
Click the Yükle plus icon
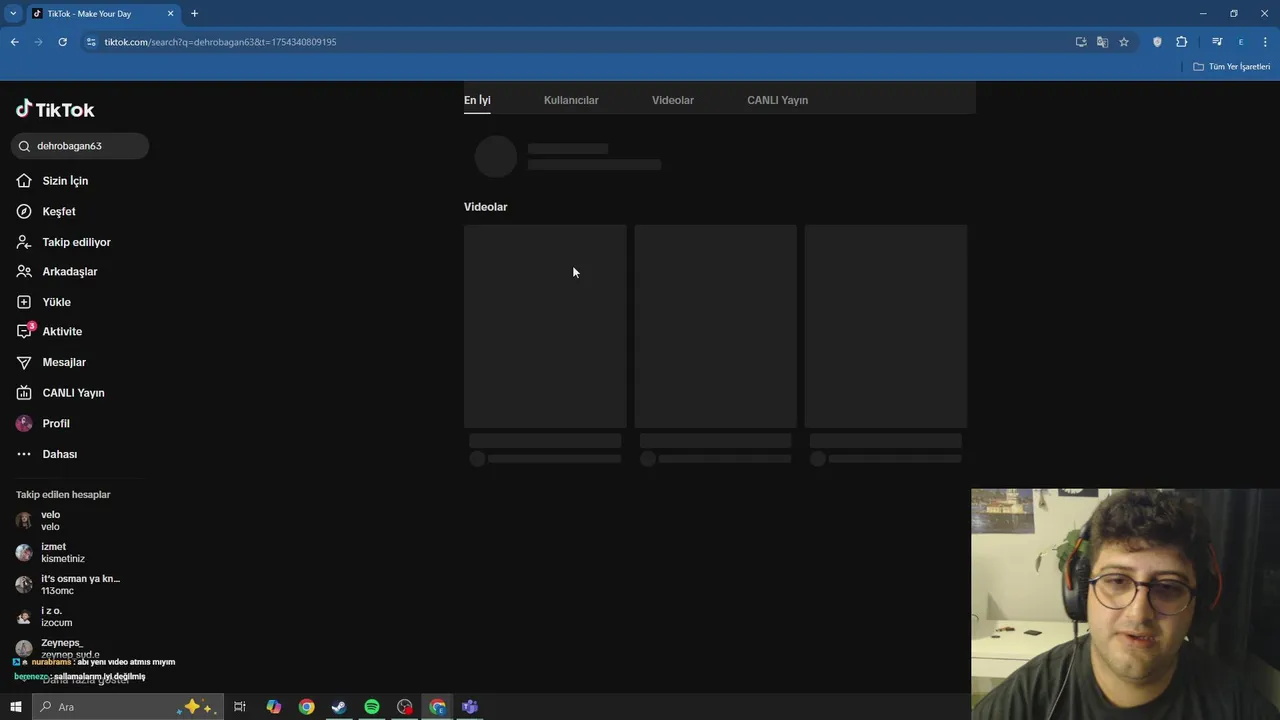point(24,302)
